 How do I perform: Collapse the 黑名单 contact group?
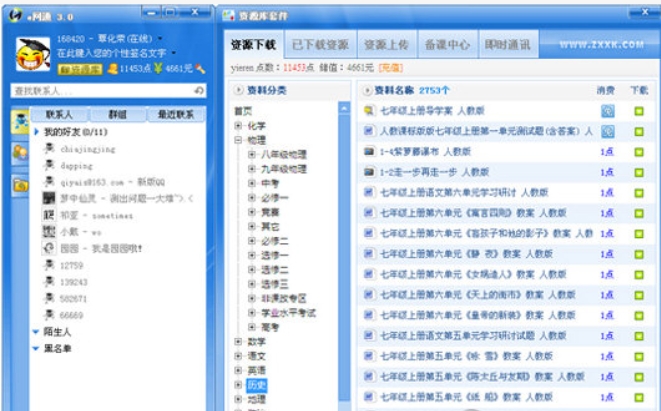coord(36,349)
